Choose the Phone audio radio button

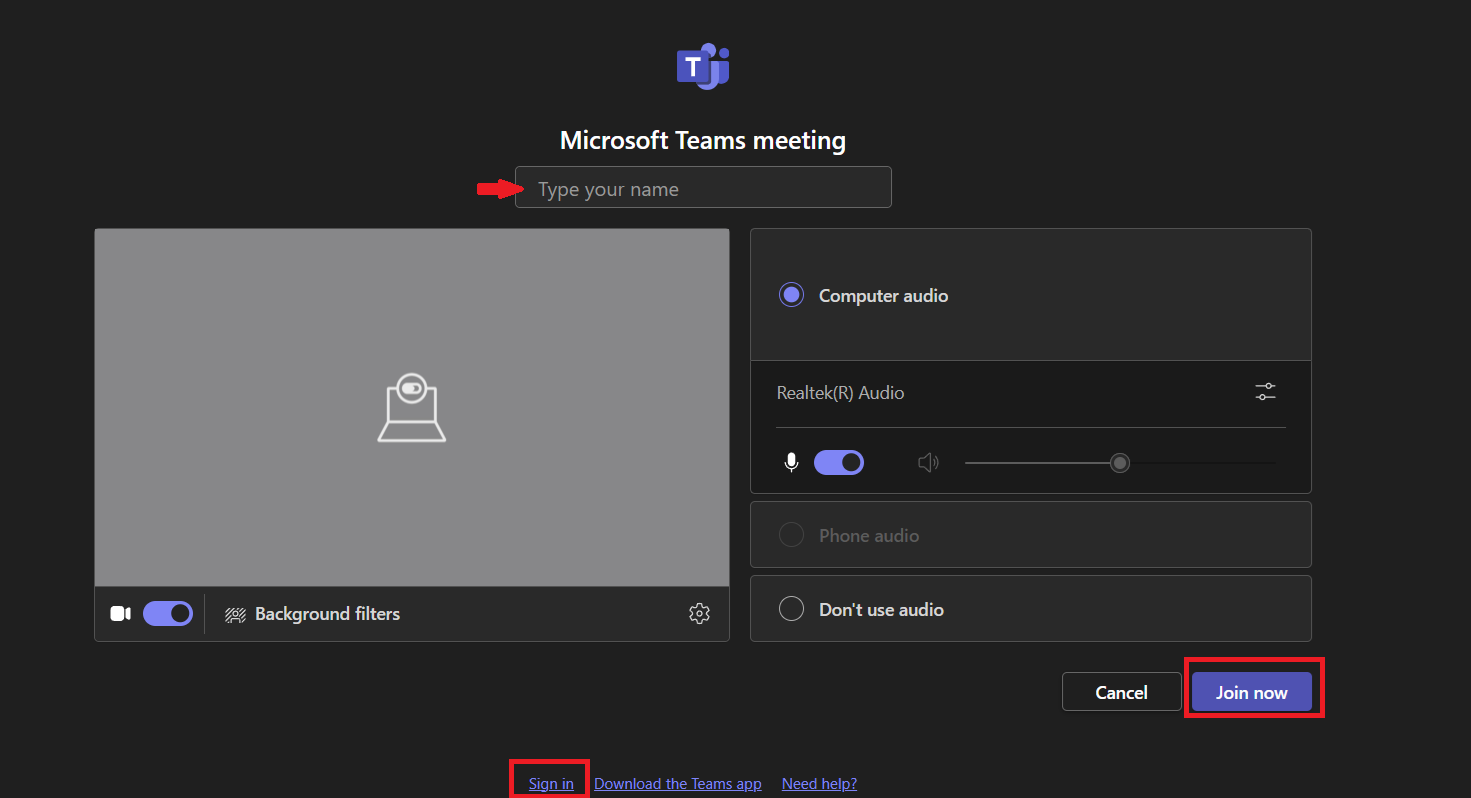pyautogui.click(x=791, y=535)
